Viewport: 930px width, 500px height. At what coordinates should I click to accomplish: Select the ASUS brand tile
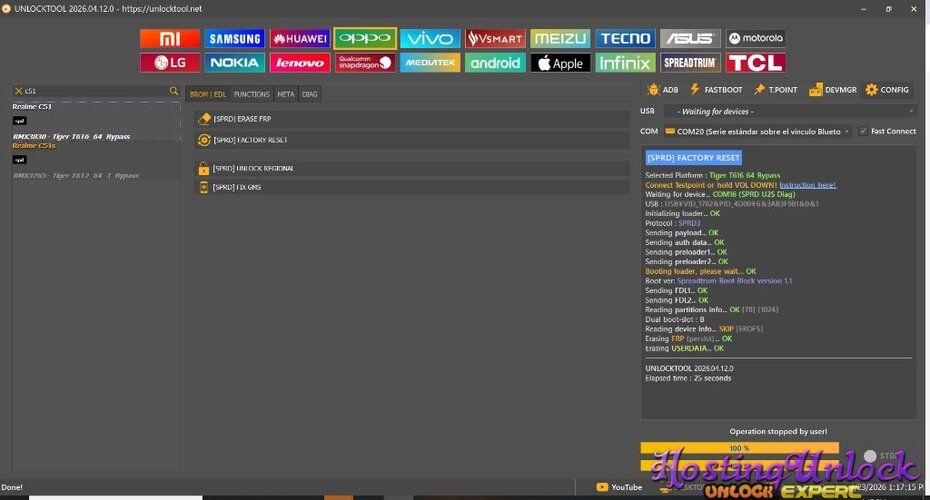click(x=690, y=39)
